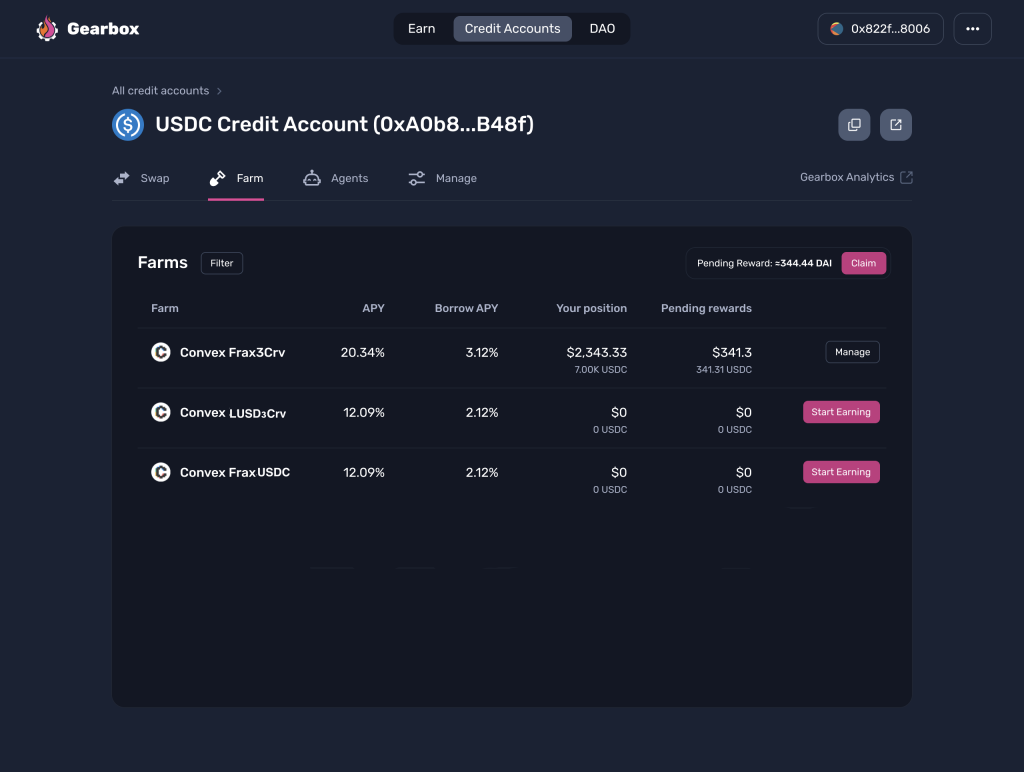Click the Filter button in Farms
This screenshot has height=772, width=1024.
click(222, 263)
